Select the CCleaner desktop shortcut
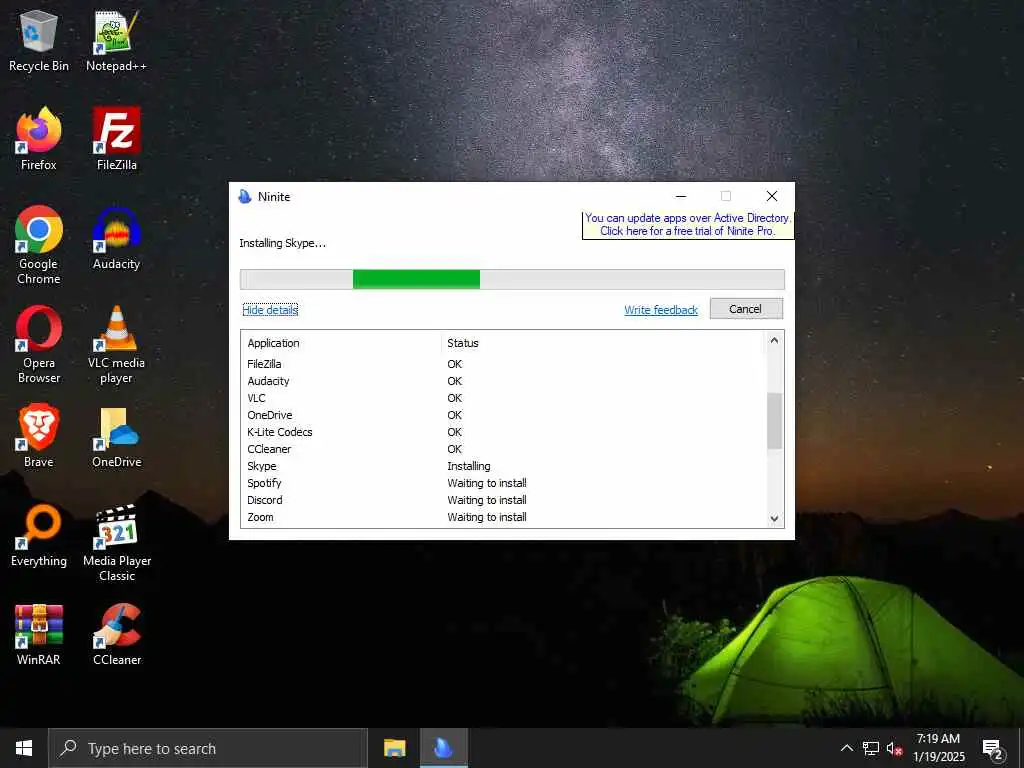1024x768 pixels. [x=116, y=635]
